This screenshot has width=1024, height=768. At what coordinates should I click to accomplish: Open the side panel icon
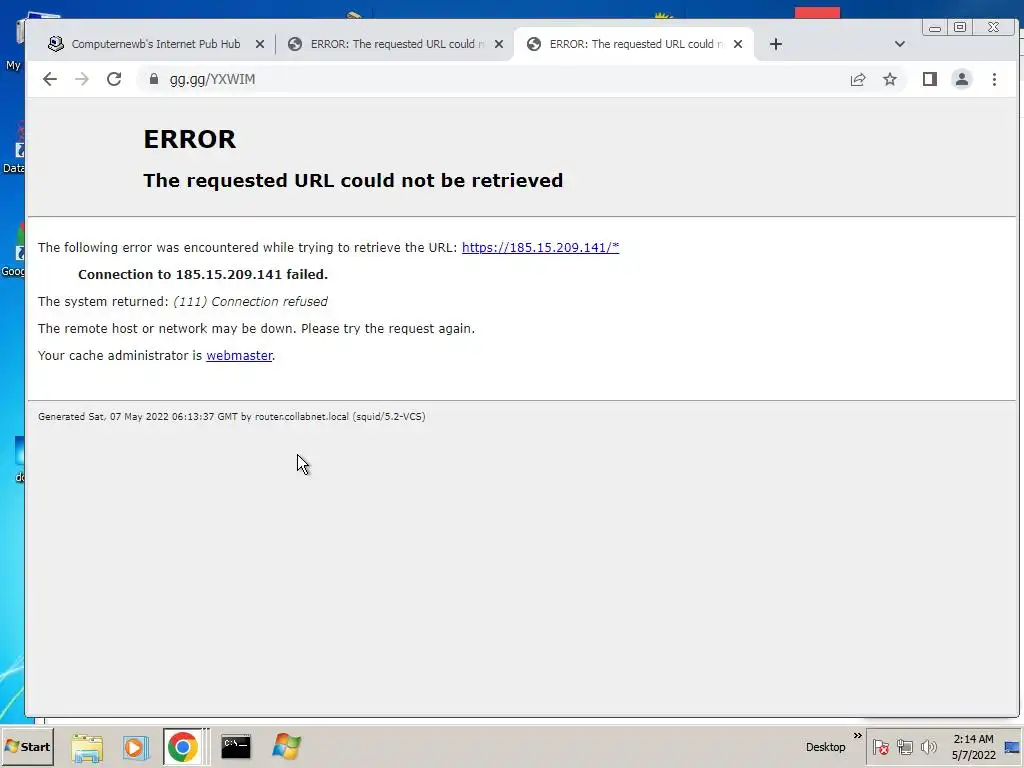click(x=929, y=80)
